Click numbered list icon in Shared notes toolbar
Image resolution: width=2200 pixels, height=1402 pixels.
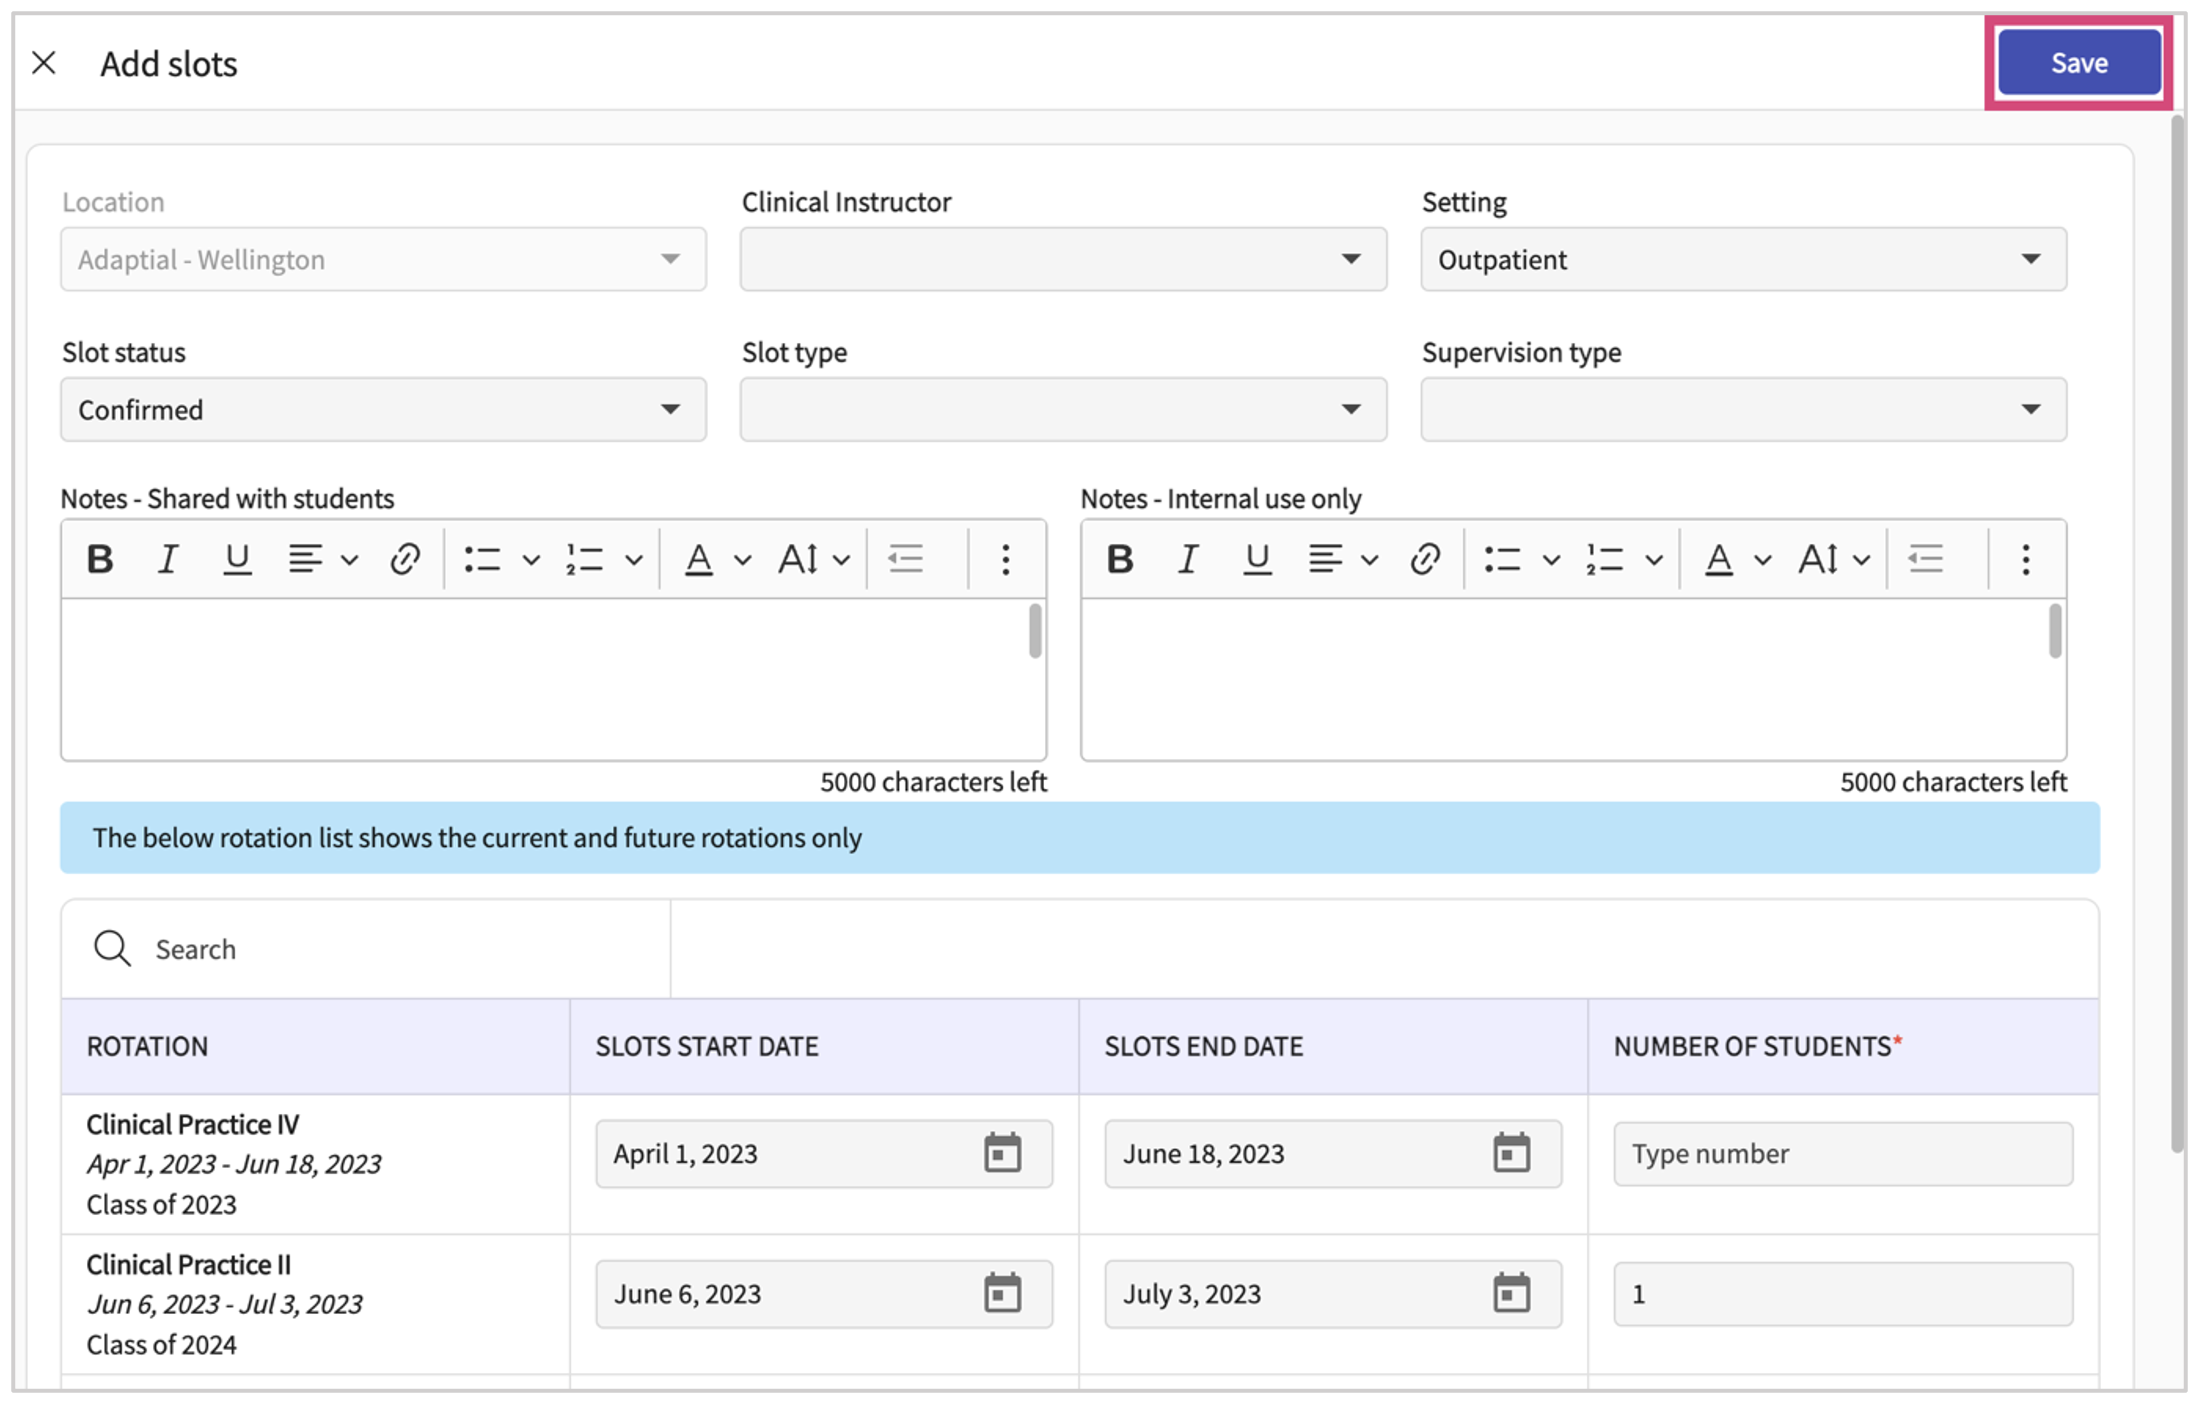pos(584,558)
